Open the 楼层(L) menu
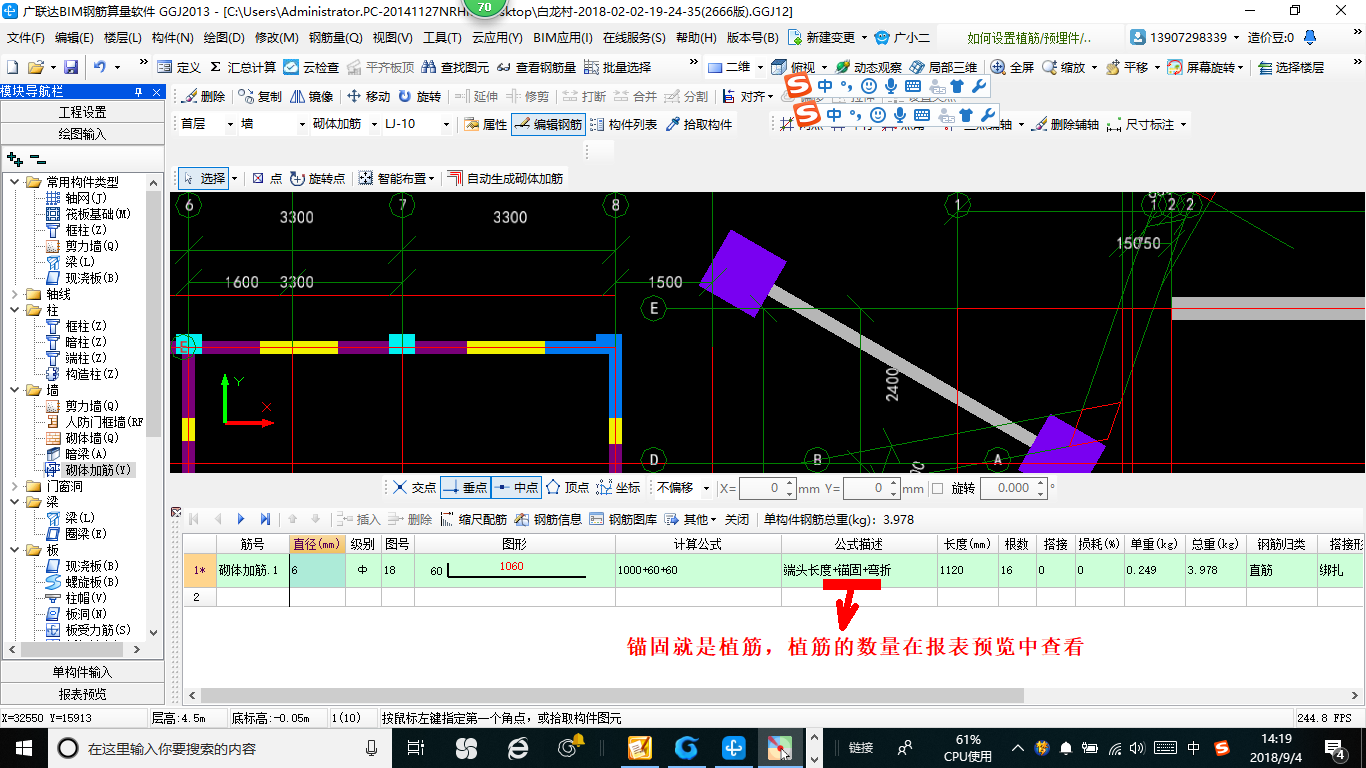Viewport: 1366px width, 768px height. [123, 37]
